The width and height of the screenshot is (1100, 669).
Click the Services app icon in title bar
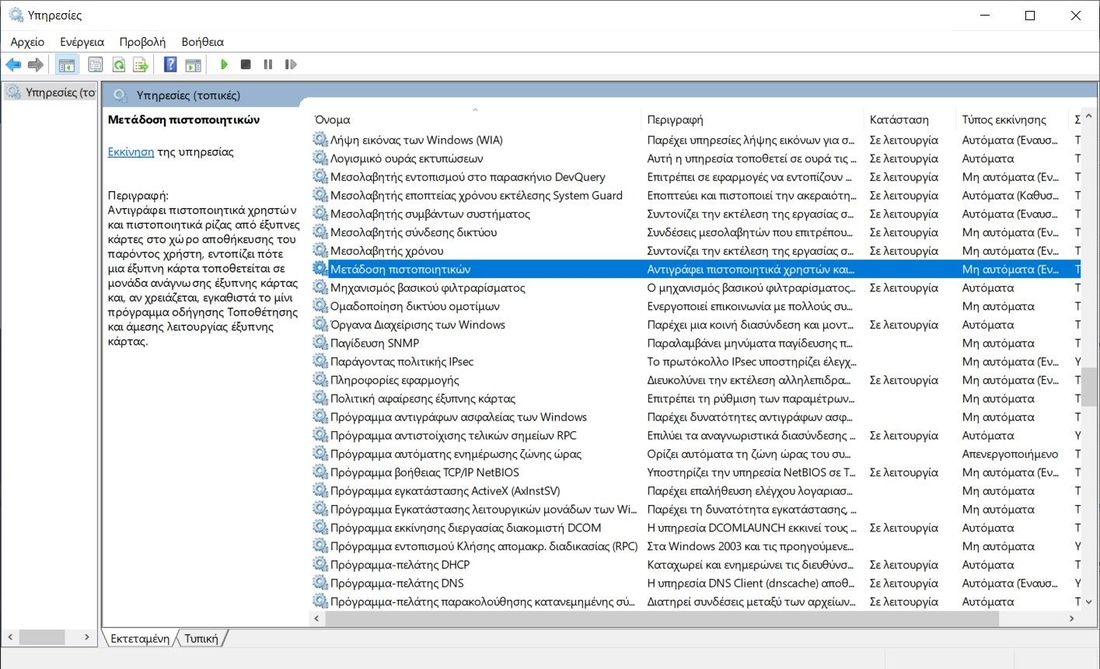click(x=15, y=15)
